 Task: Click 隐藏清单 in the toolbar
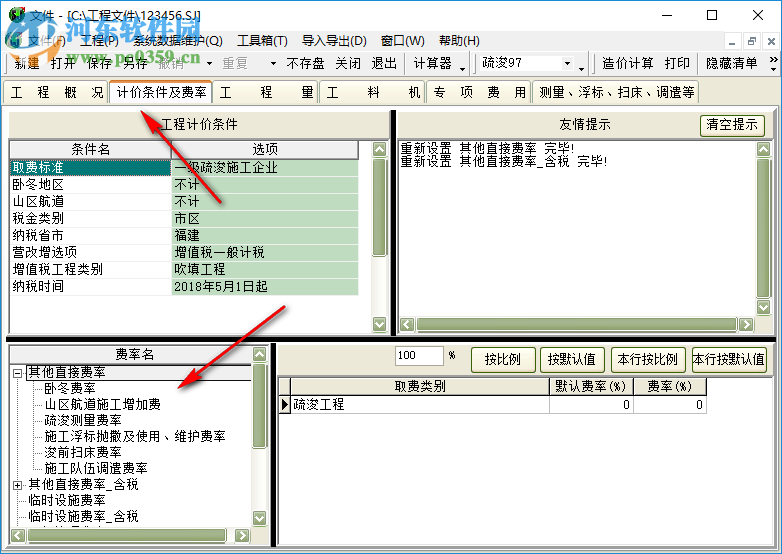tap(732, 63)
